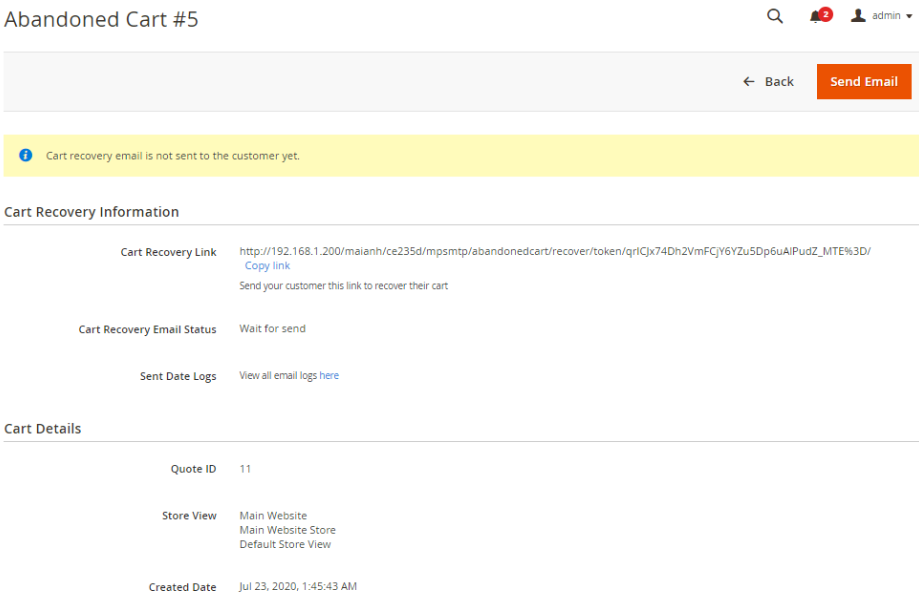Click the 'not sent yet' notice message
919x604 pixels.
[x=173, y=156]
